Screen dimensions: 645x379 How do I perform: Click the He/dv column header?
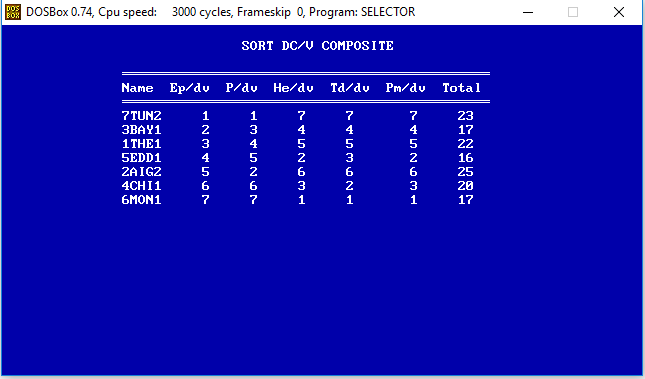tap(293, 88)
